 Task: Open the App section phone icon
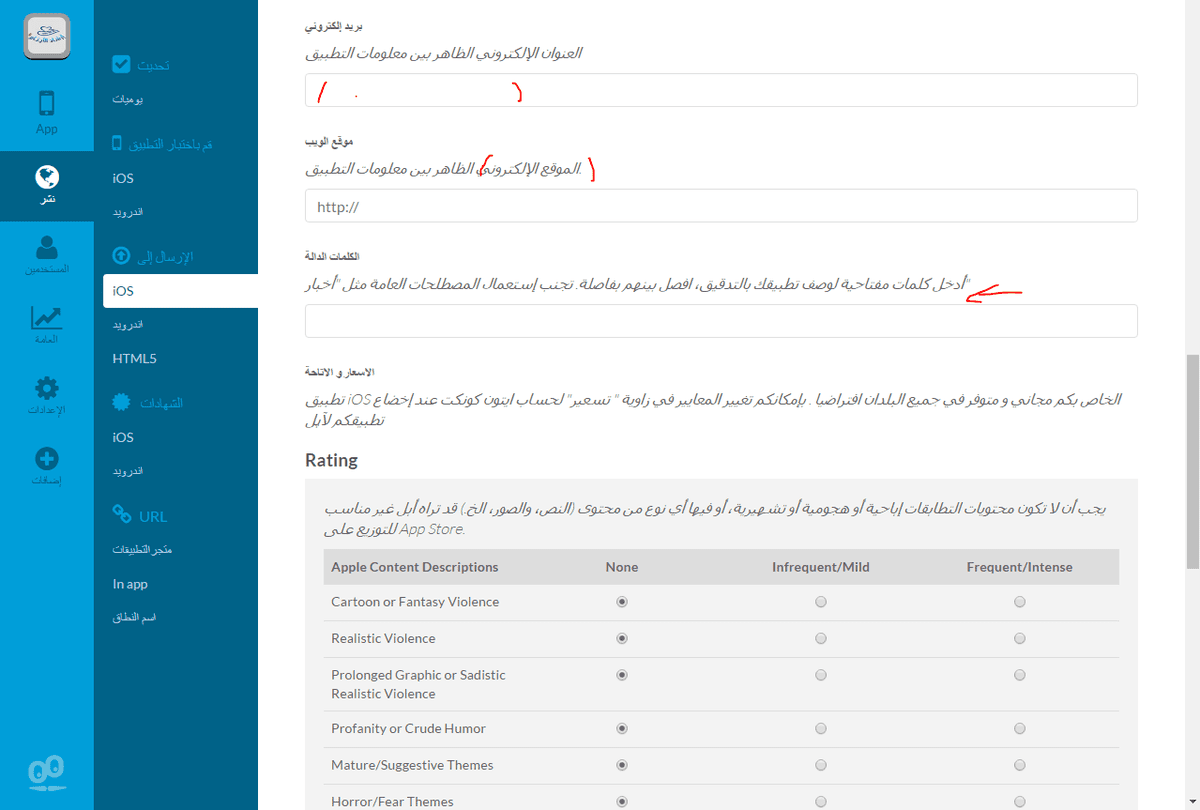coord(46,104)
